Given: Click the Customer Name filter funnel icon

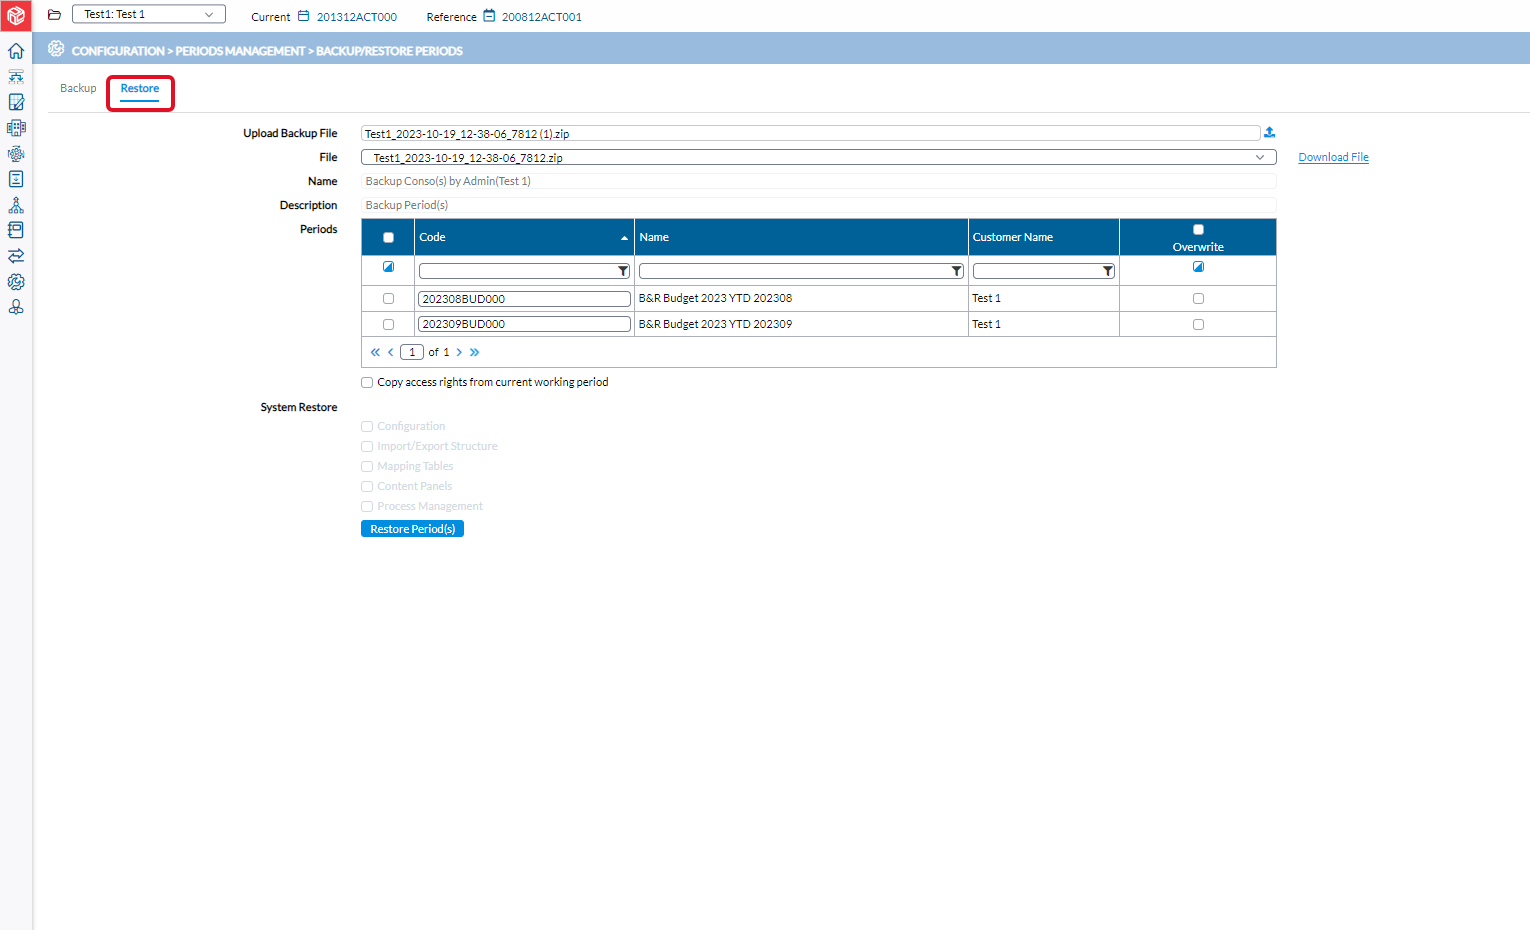Looking at the screenshot, I should coord(1108,271).
